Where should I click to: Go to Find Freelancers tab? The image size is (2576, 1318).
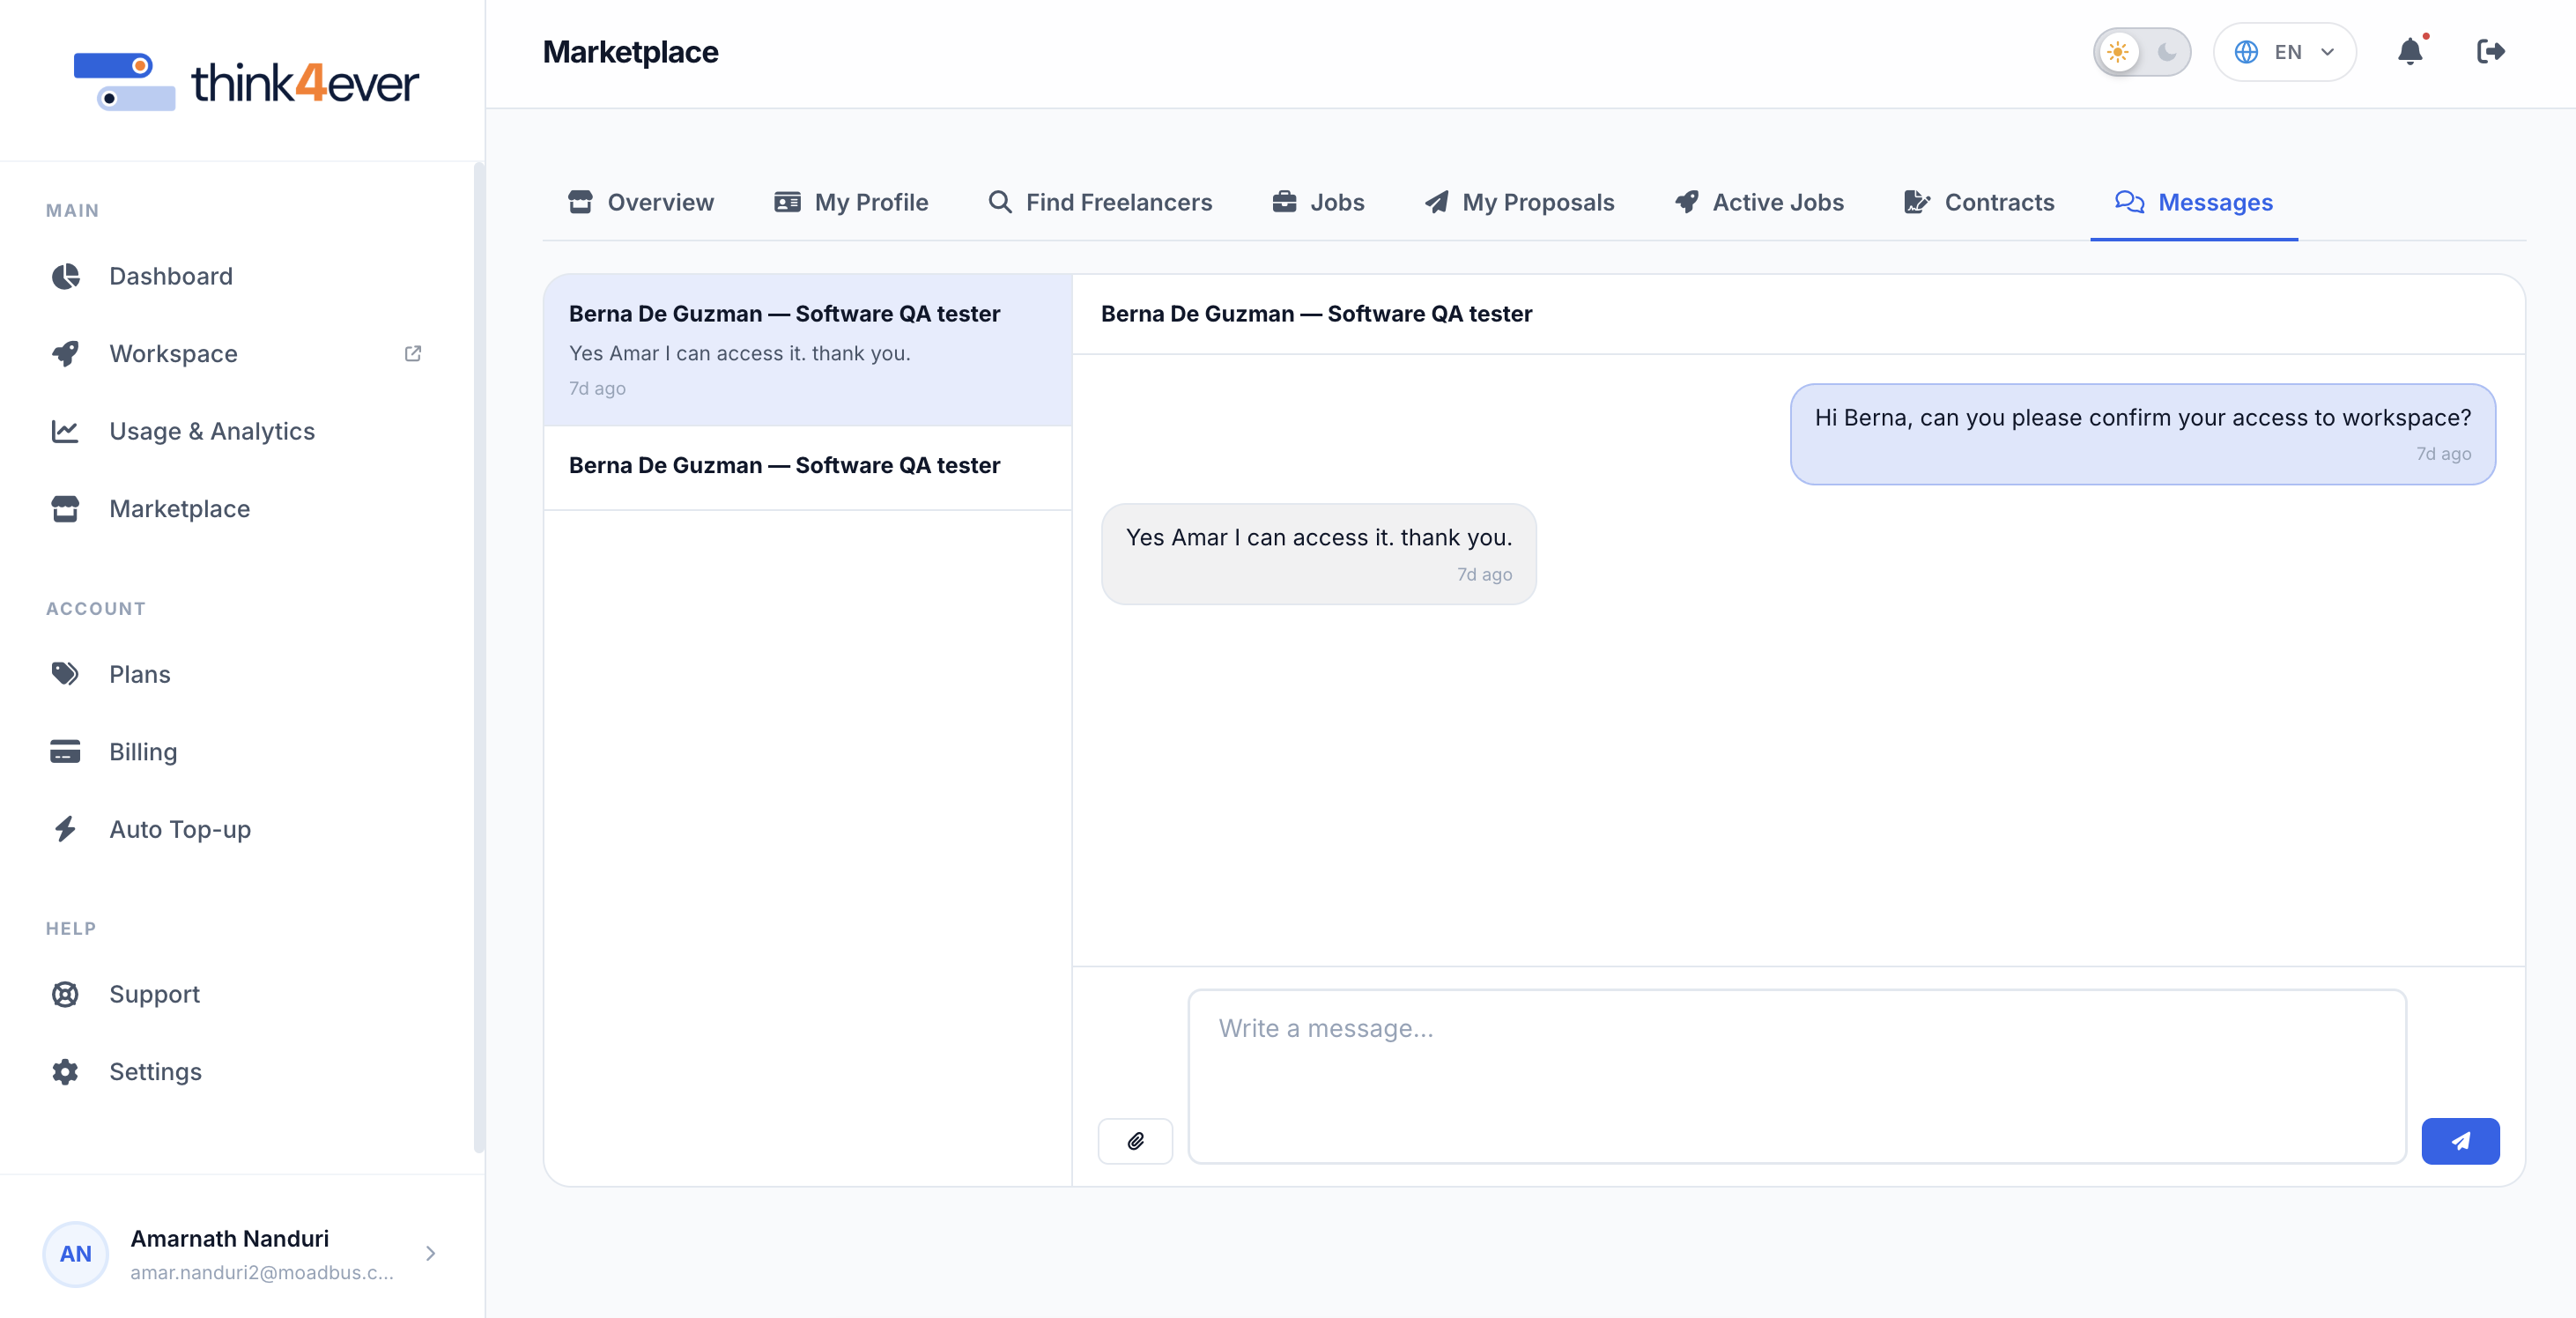pos(1100,202)
